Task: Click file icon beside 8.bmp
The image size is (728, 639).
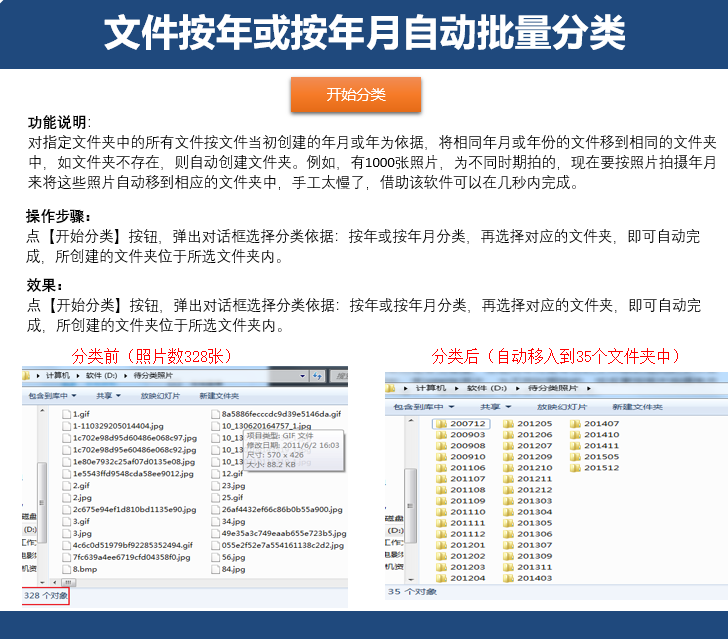Action: click(x=67, y=569)
